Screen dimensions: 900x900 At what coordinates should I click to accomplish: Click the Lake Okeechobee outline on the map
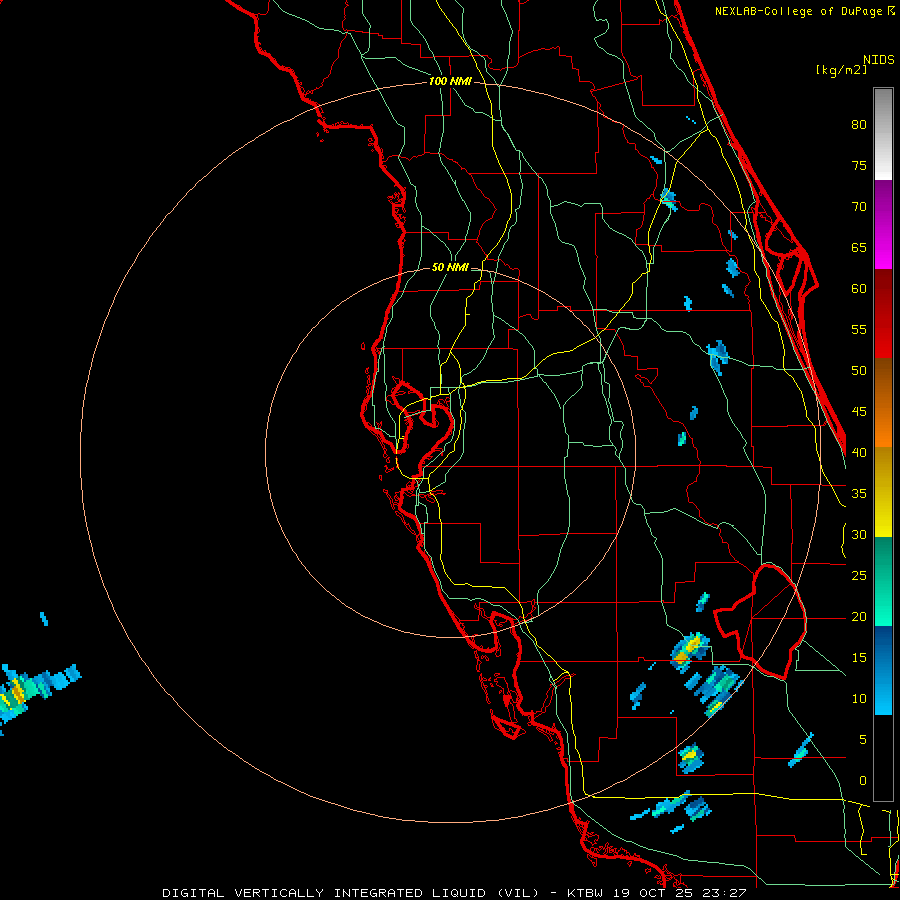761,621
